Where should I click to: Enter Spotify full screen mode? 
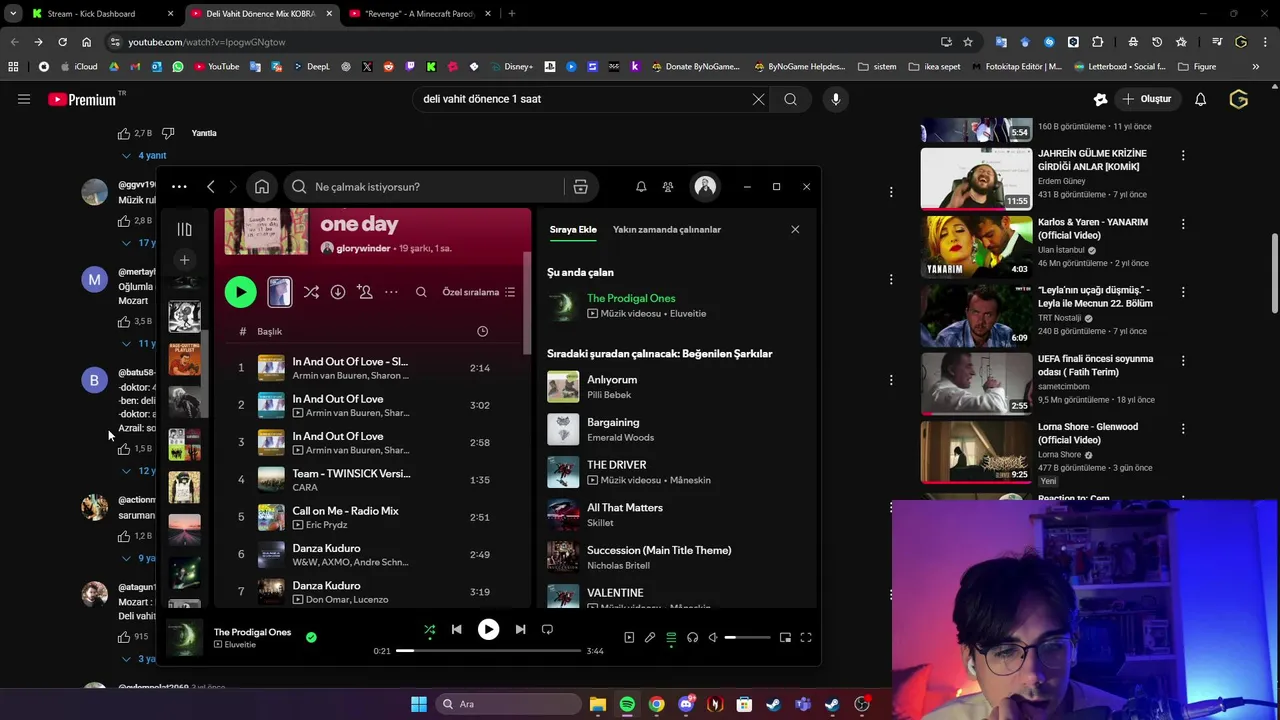(806, 637)
